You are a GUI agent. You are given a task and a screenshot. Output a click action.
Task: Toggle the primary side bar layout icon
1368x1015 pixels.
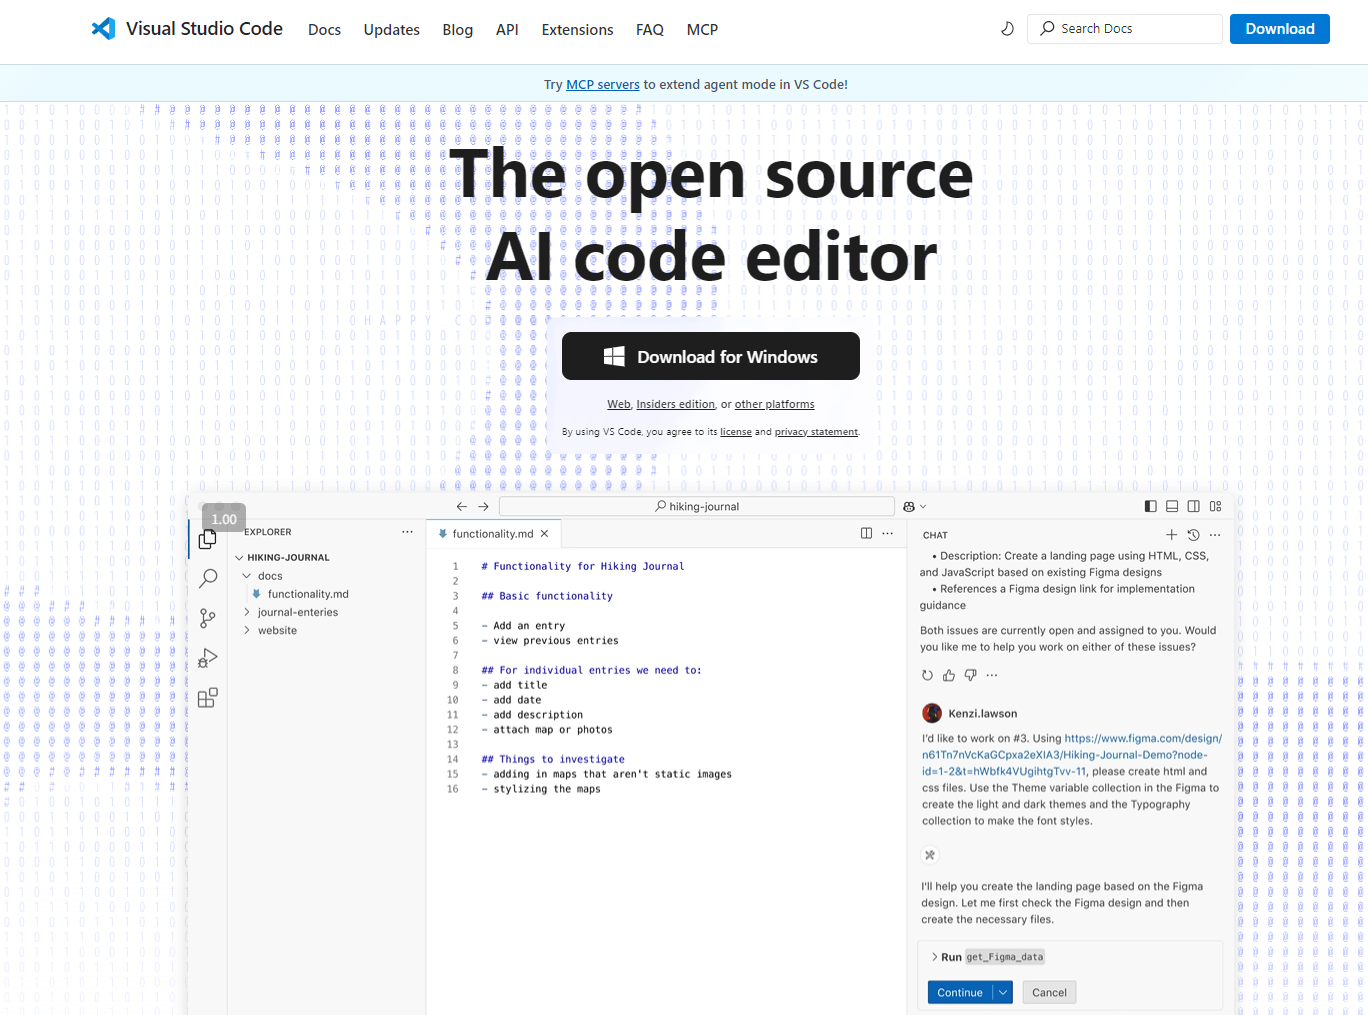pos(1151,506)
